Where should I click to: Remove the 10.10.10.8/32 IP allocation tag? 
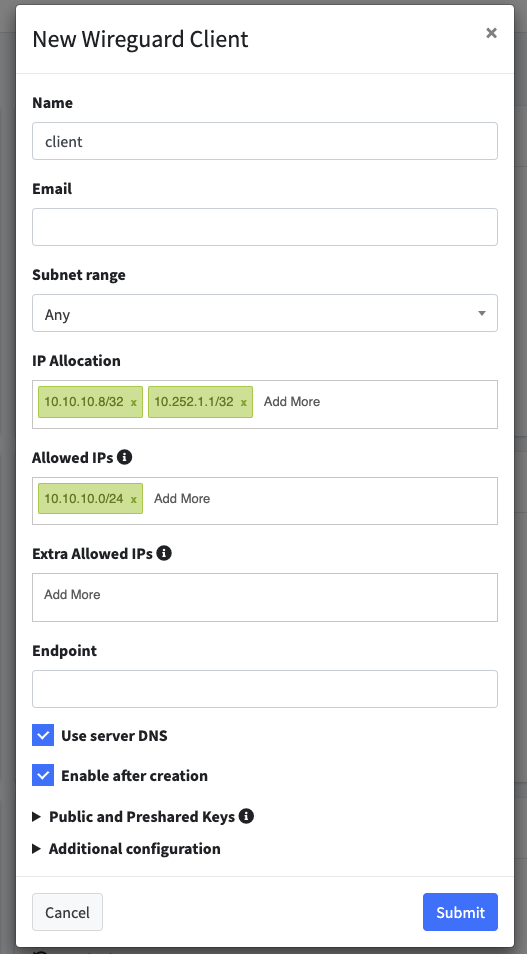[x=133, y=402]
